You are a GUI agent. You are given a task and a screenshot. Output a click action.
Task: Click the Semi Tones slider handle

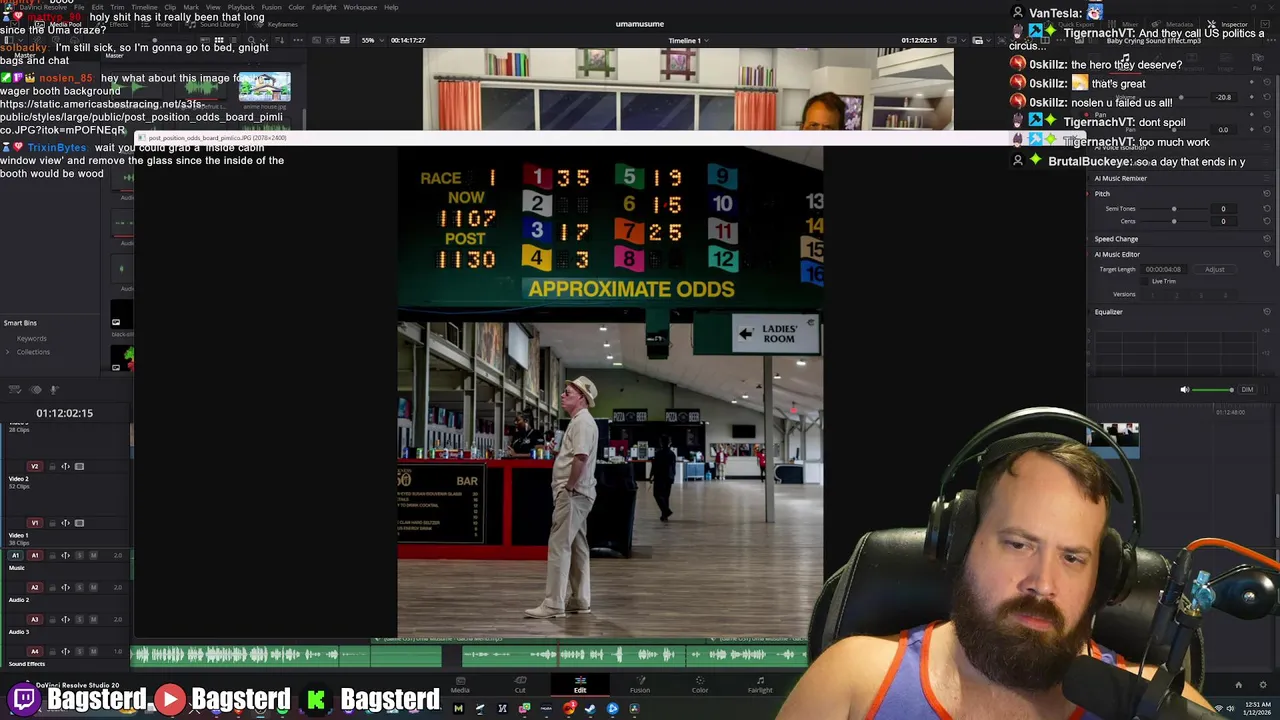[x=1174, y=208]
